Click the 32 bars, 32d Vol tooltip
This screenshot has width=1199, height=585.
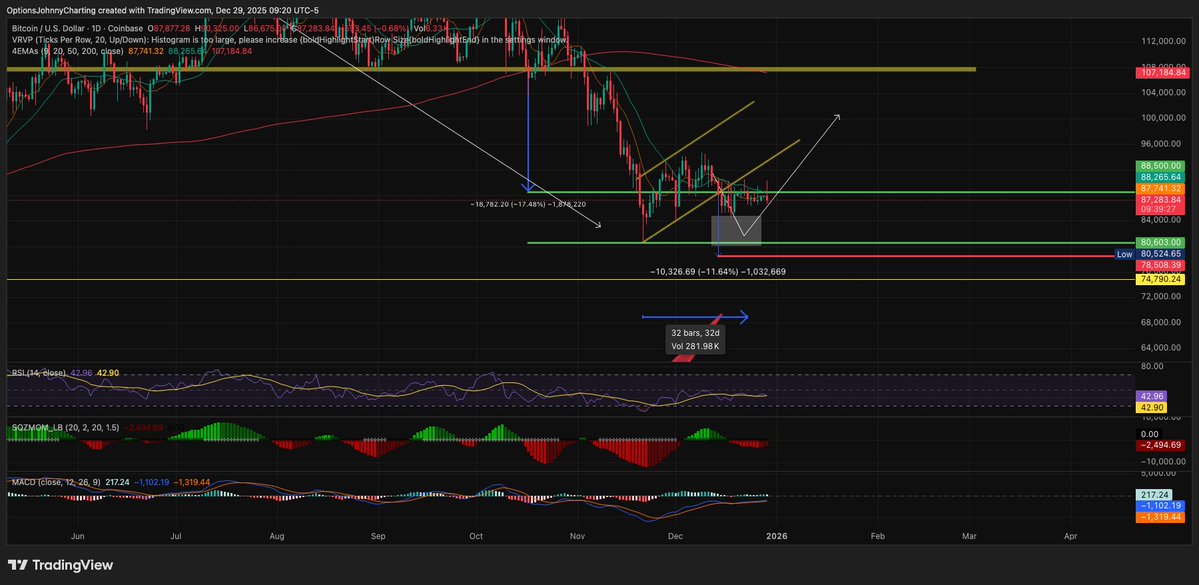[x=695, y=340]
